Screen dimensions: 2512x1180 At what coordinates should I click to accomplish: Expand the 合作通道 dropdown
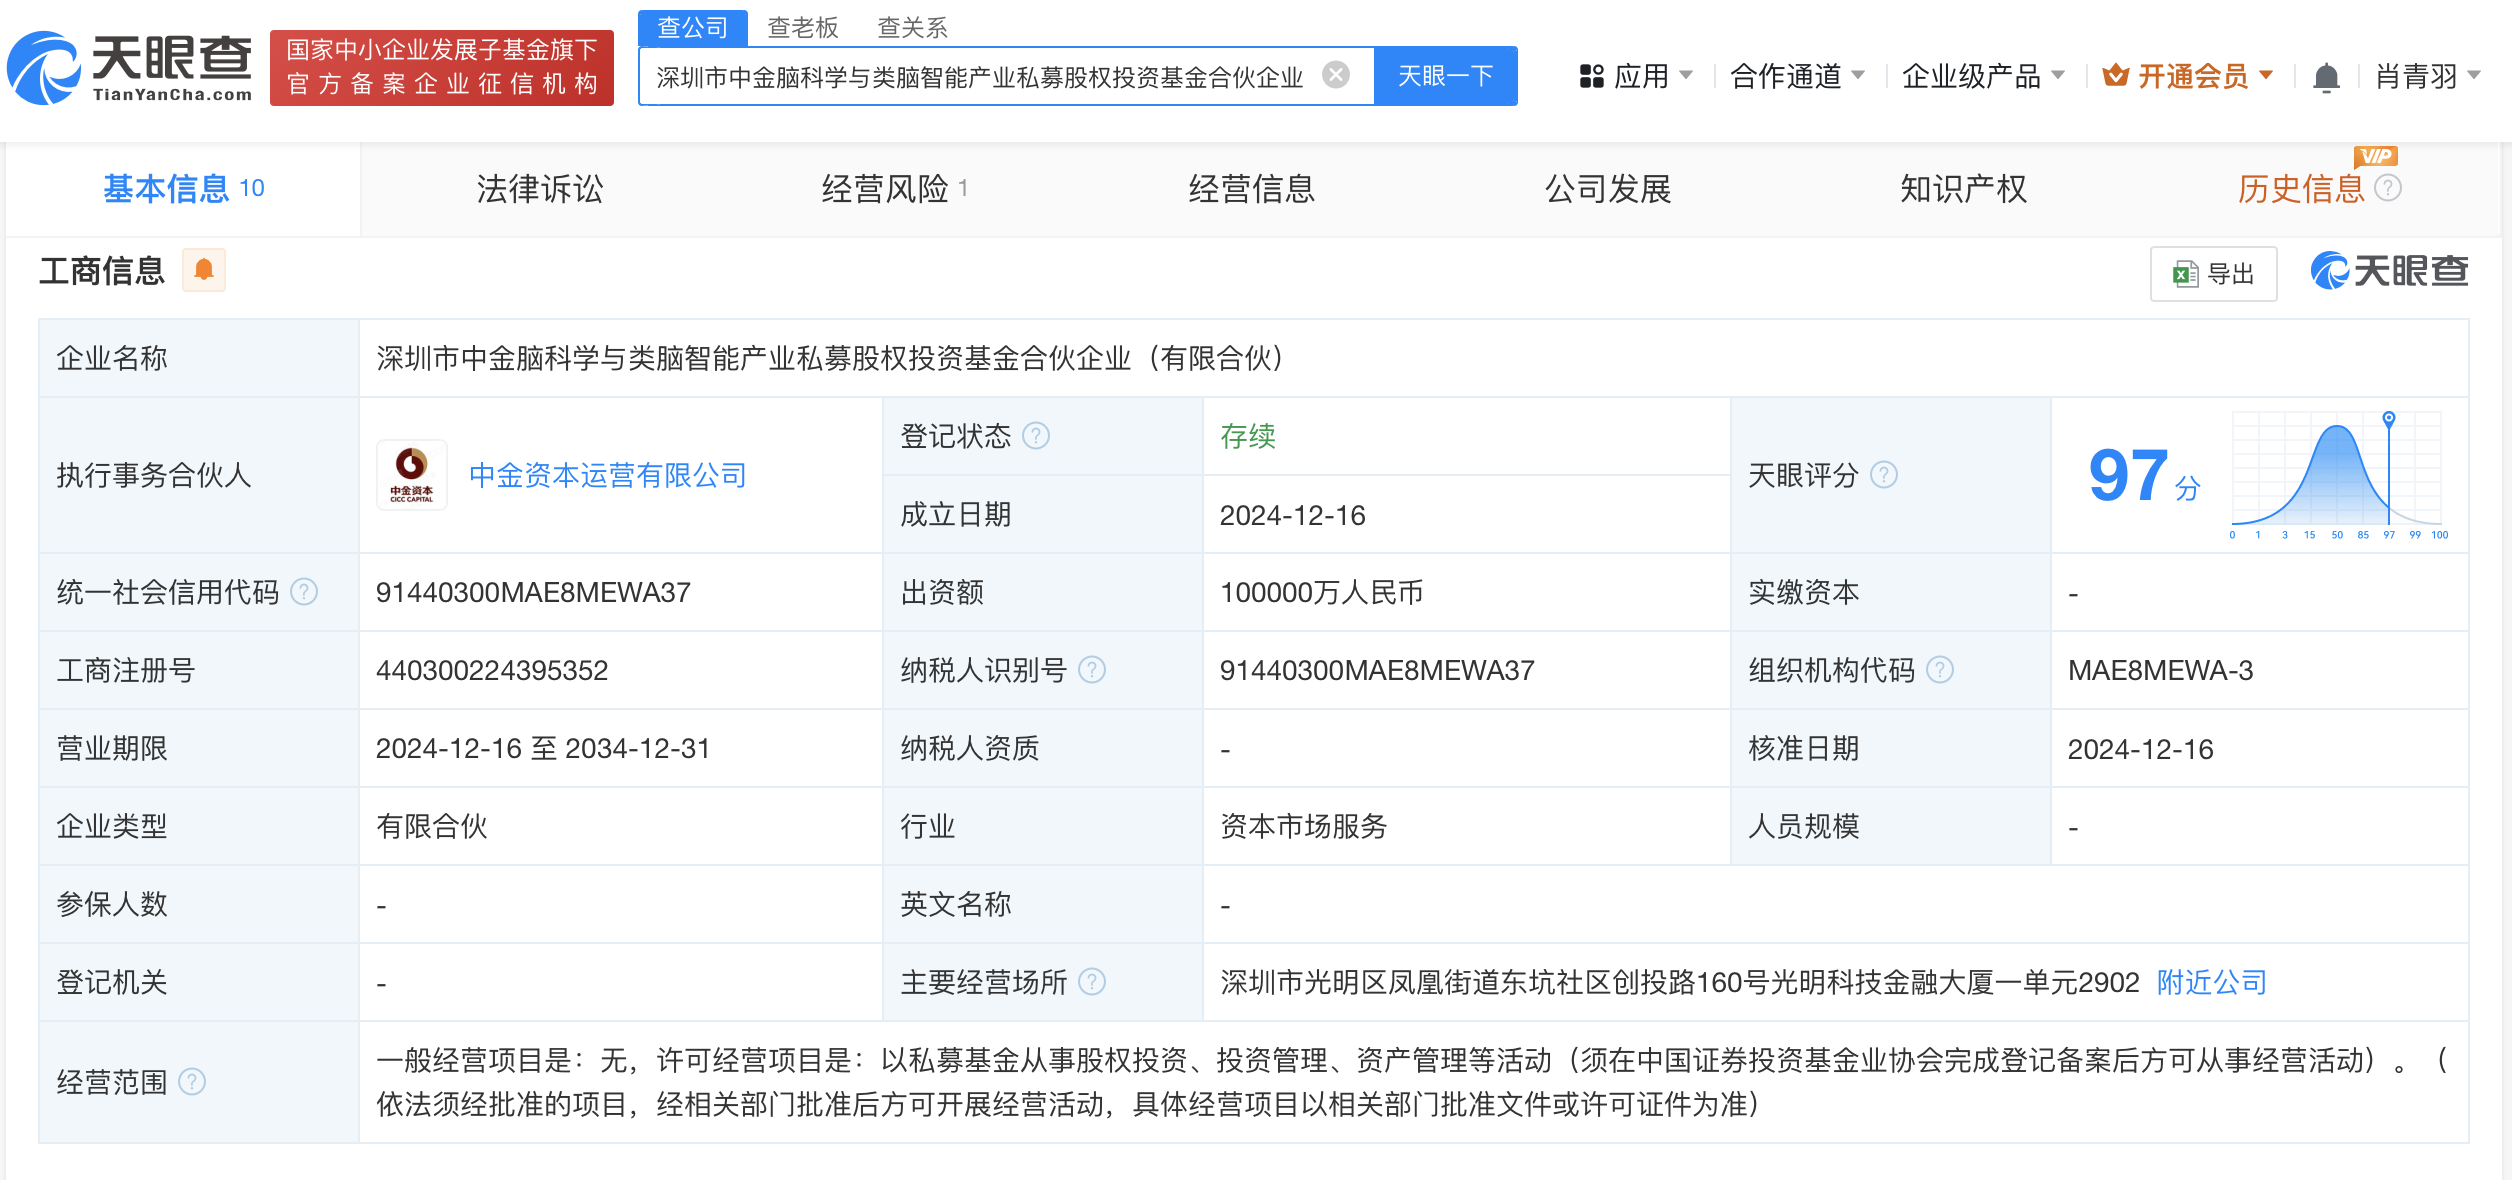point(1797,76)
